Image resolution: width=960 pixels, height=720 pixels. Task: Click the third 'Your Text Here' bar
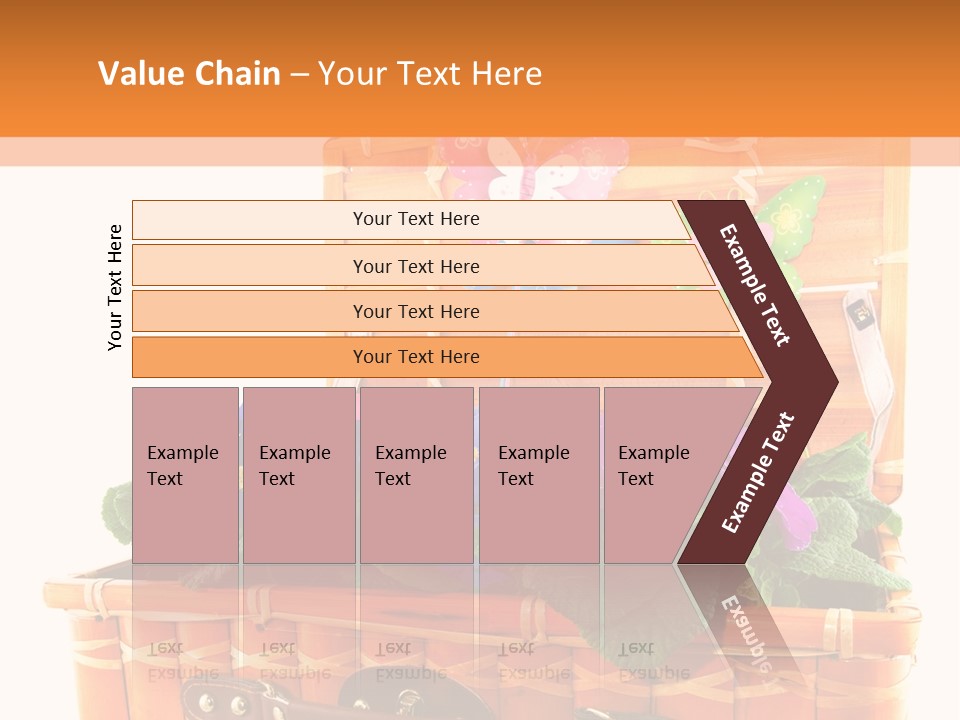[435, 311]
